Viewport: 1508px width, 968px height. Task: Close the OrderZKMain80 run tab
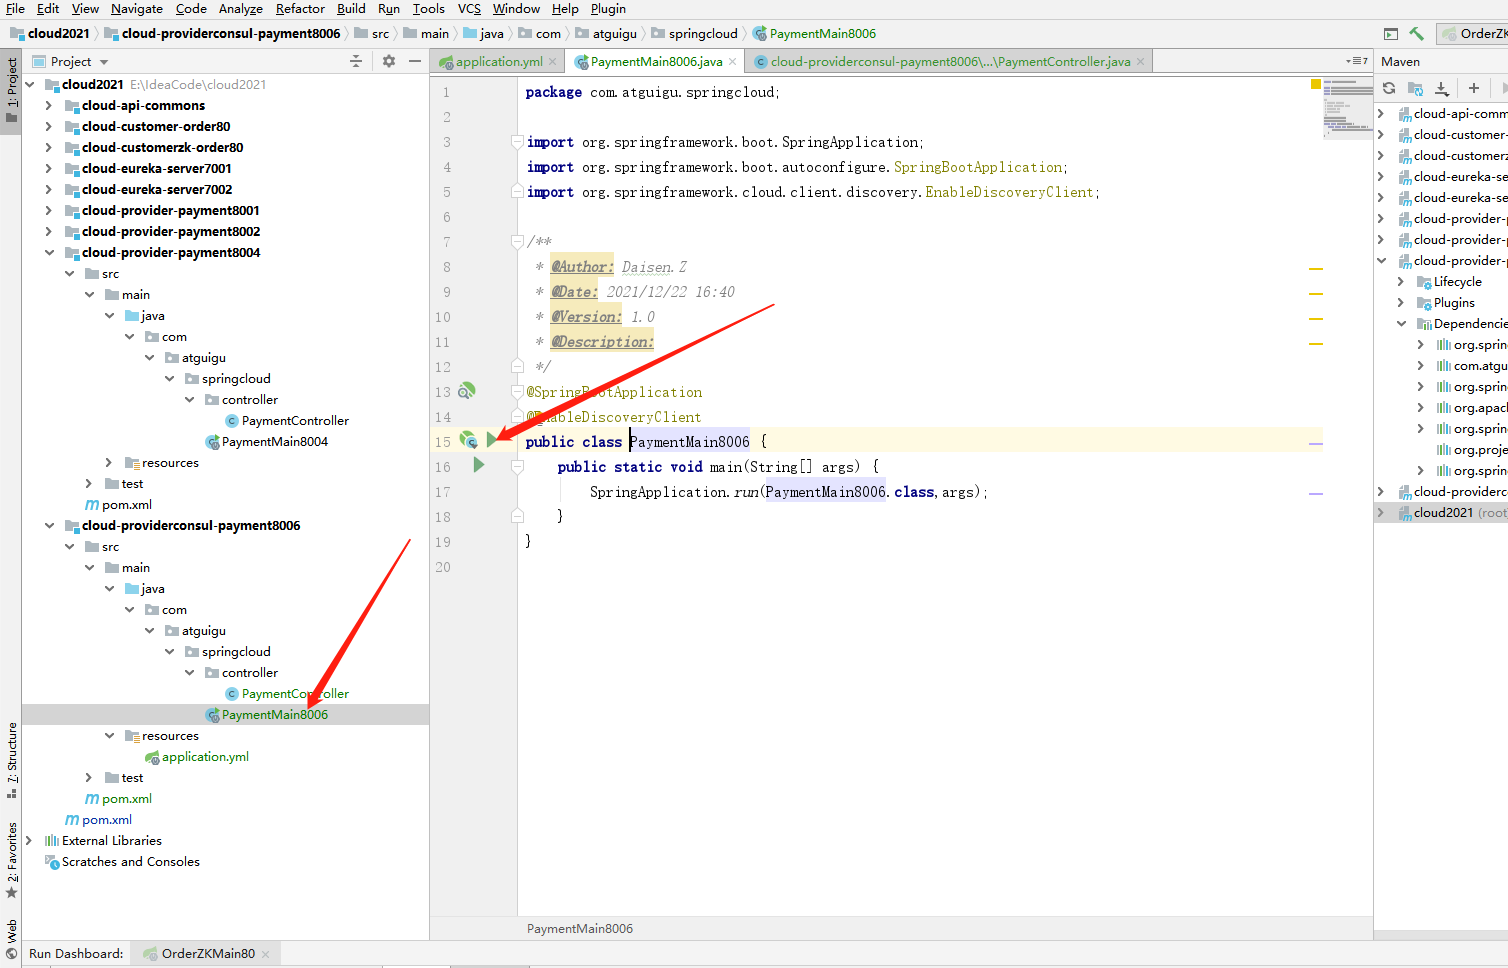tap(265, 954)
